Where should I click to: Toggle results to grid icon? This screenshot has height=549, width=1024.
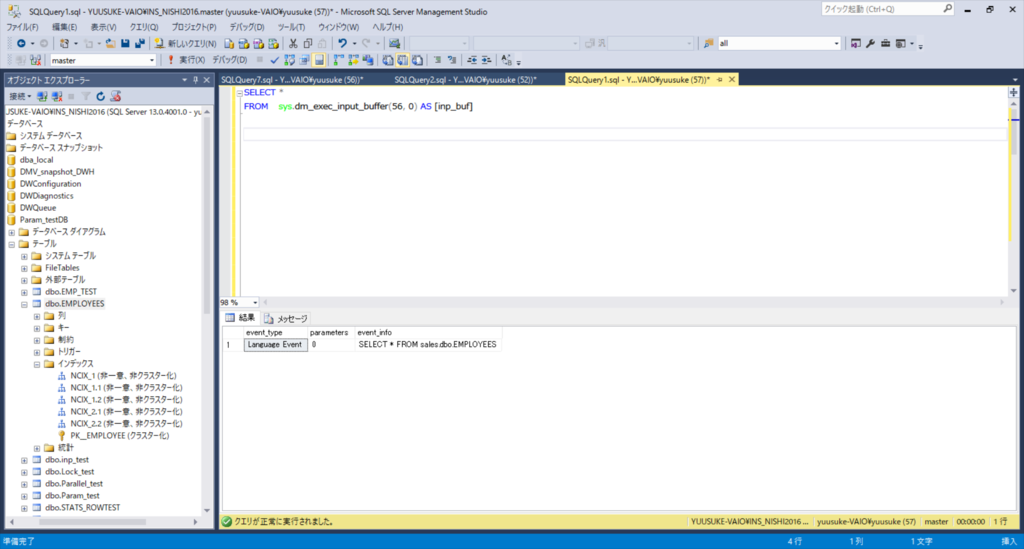tap(402, 60)
